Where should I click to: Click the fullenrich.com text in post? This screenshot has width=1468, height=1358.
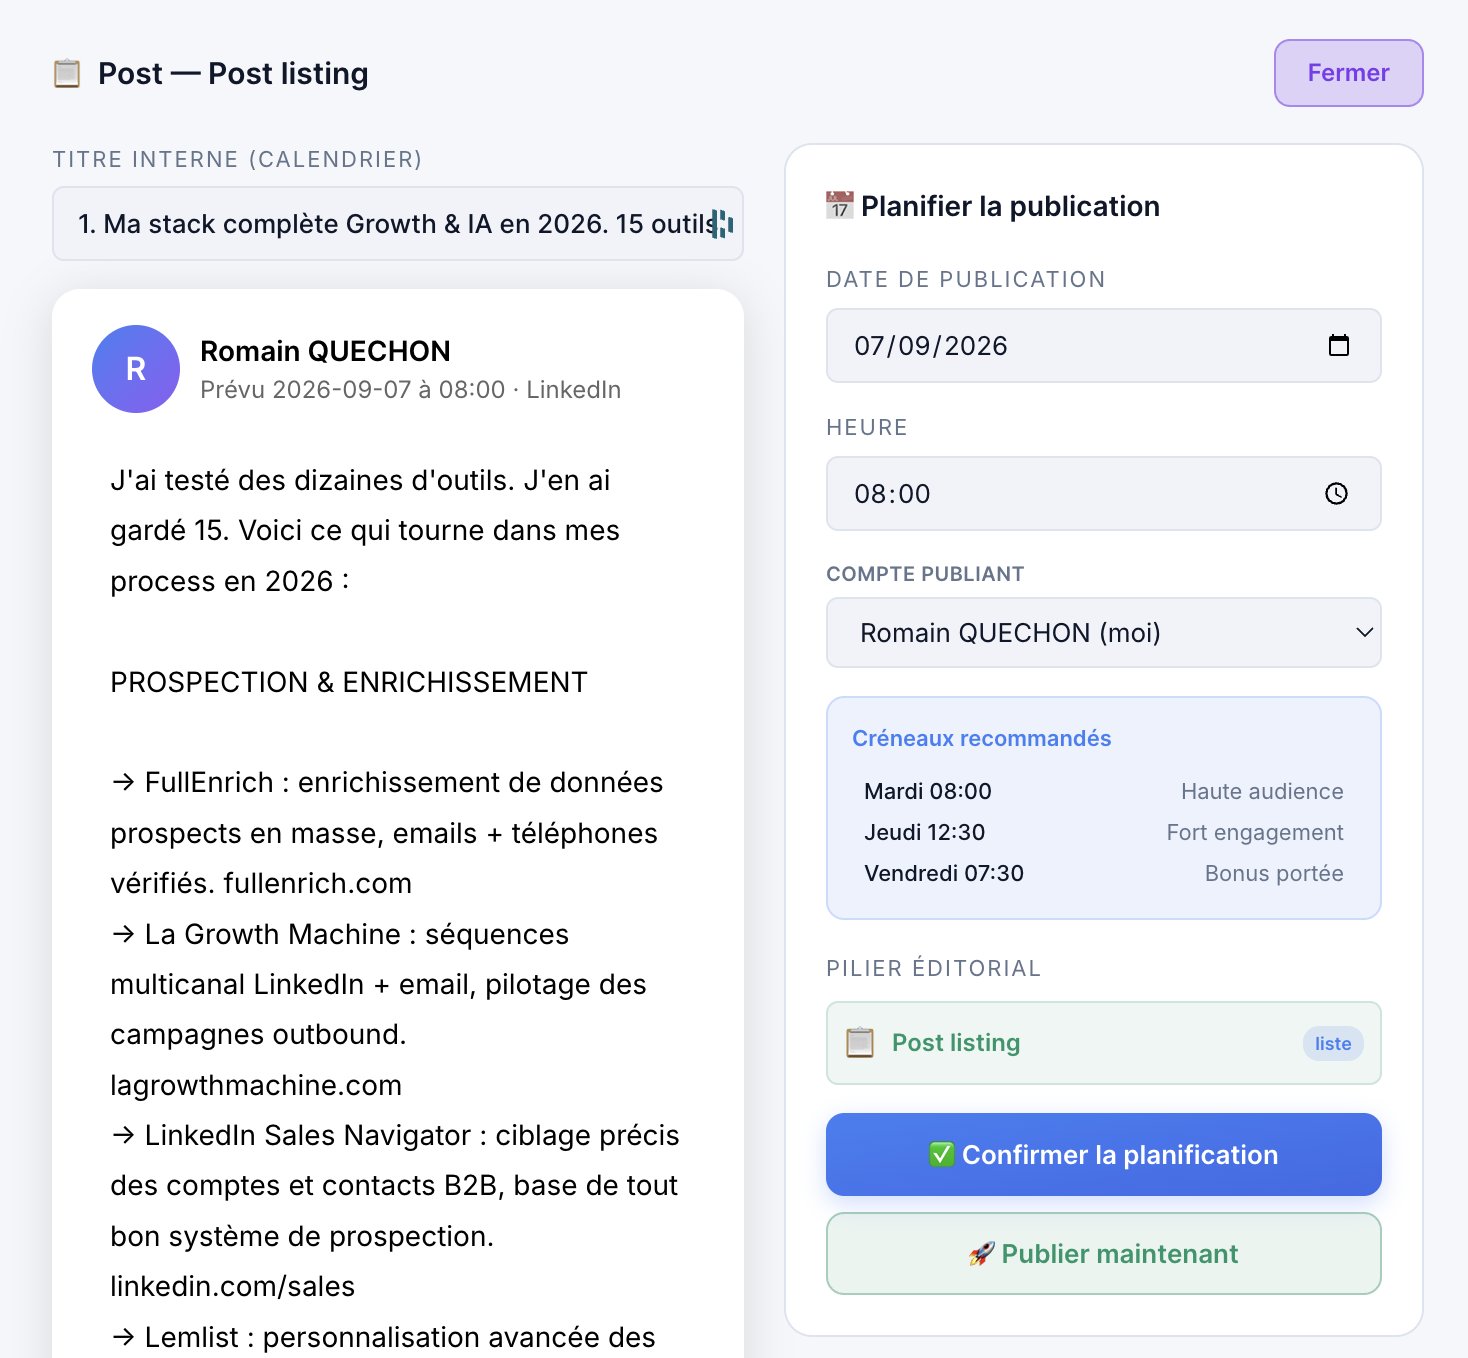[x=317, y=883]
